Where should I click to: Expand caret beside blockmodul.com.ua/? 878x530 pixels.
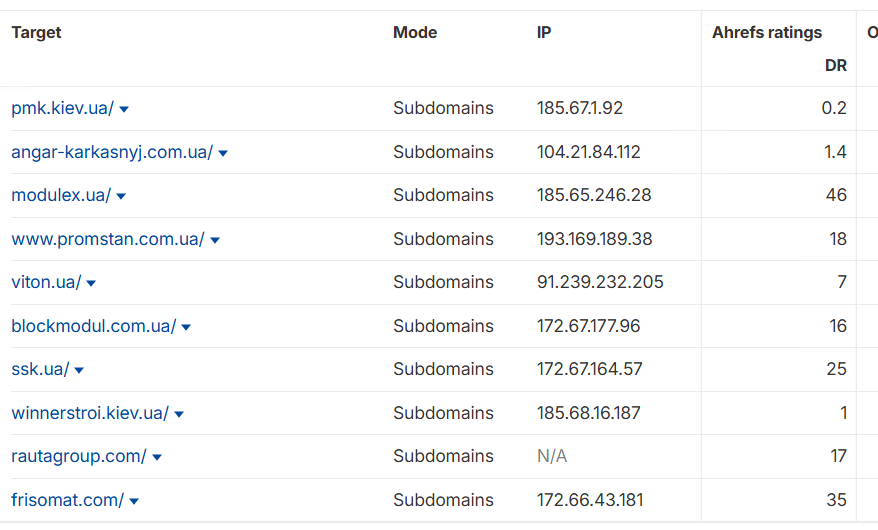click(x=186, y=327)
